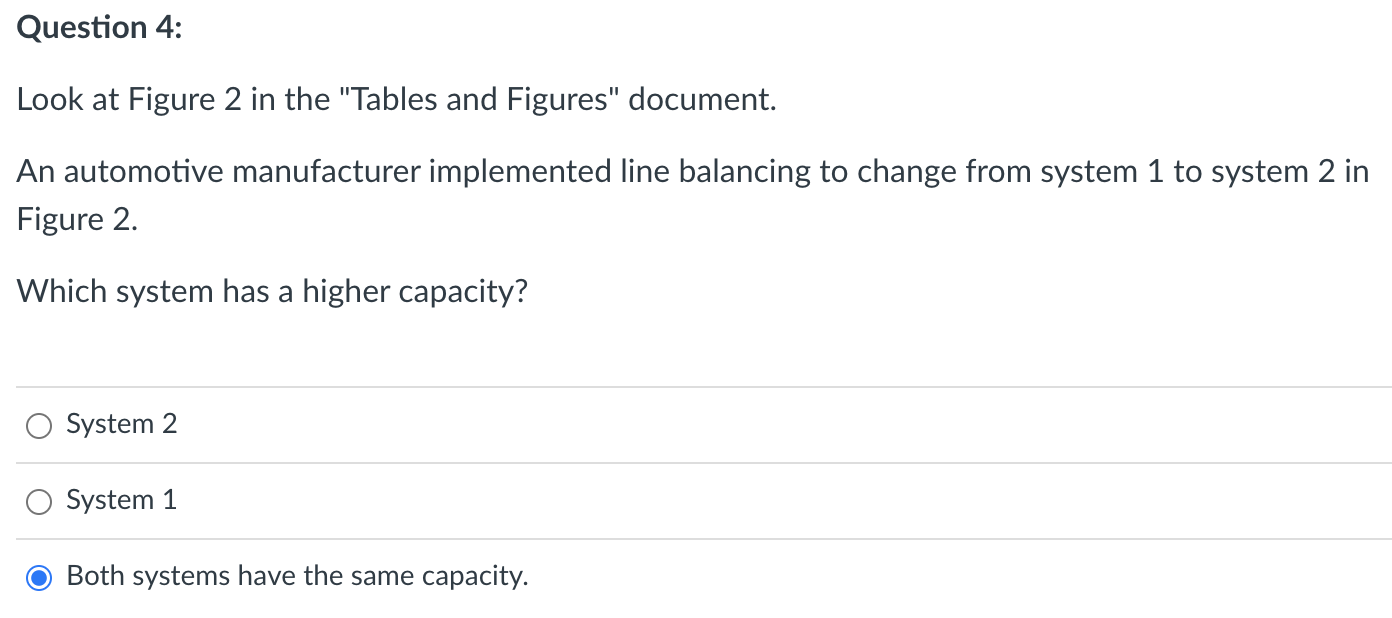Click the words "automotive manufacturer"
This screenshot has height=618, width=1392.
(x=246, y=172)
